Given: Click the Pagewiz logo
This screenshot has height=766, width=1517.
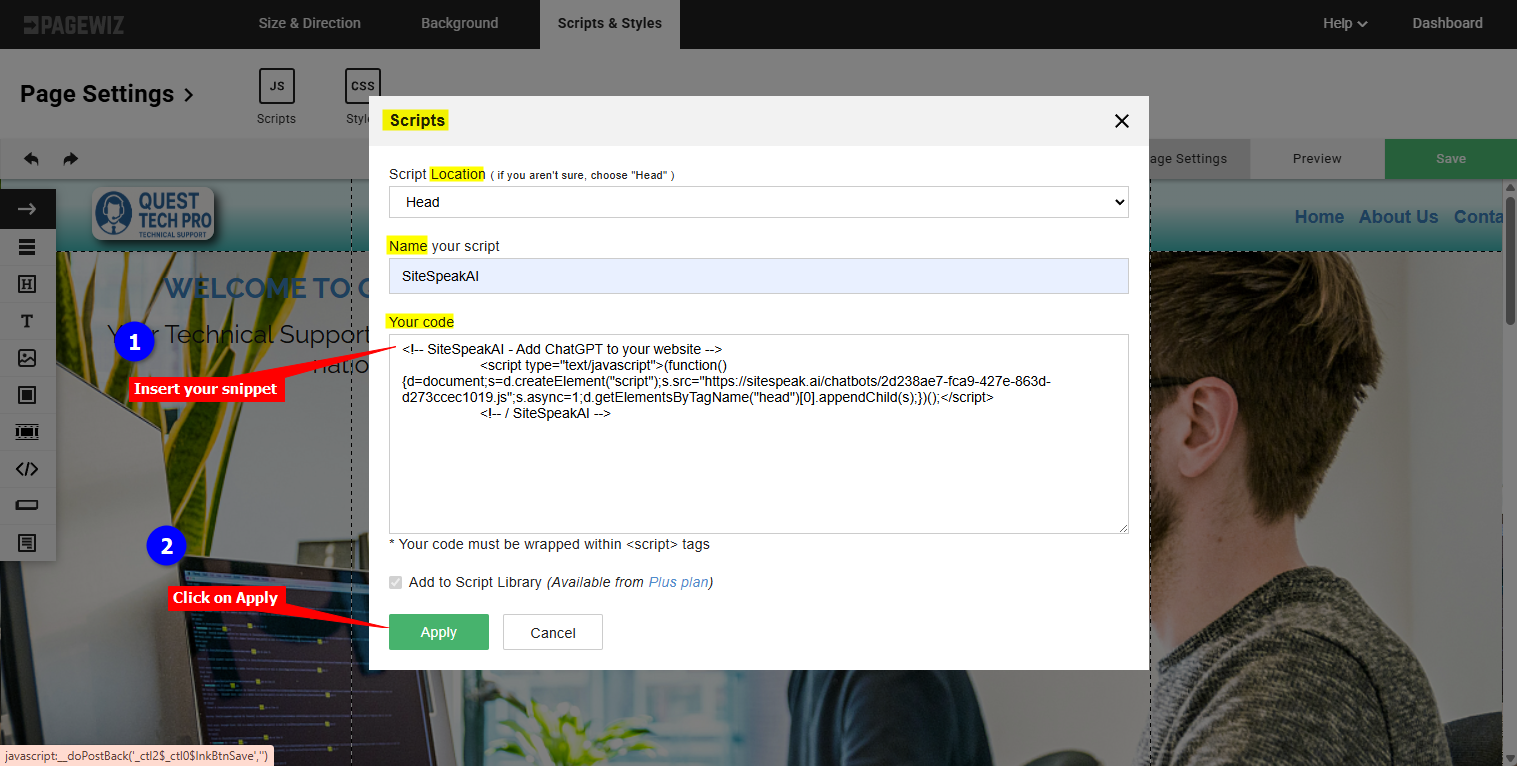Looking at the screenshot, I should pos(74,24).
